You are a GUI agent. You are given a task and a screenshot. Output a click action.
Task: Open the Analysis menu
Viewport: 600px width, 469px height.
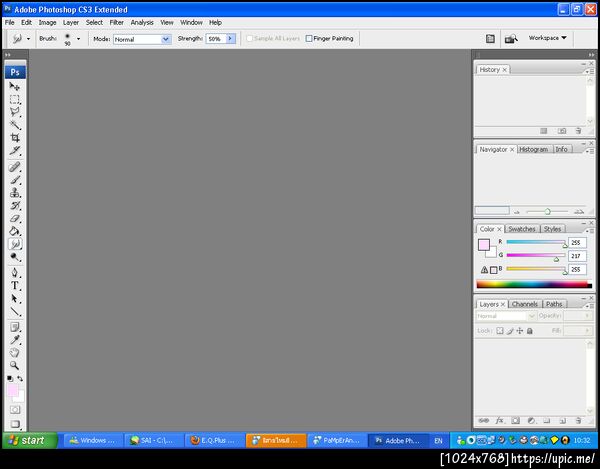(142, 23)
